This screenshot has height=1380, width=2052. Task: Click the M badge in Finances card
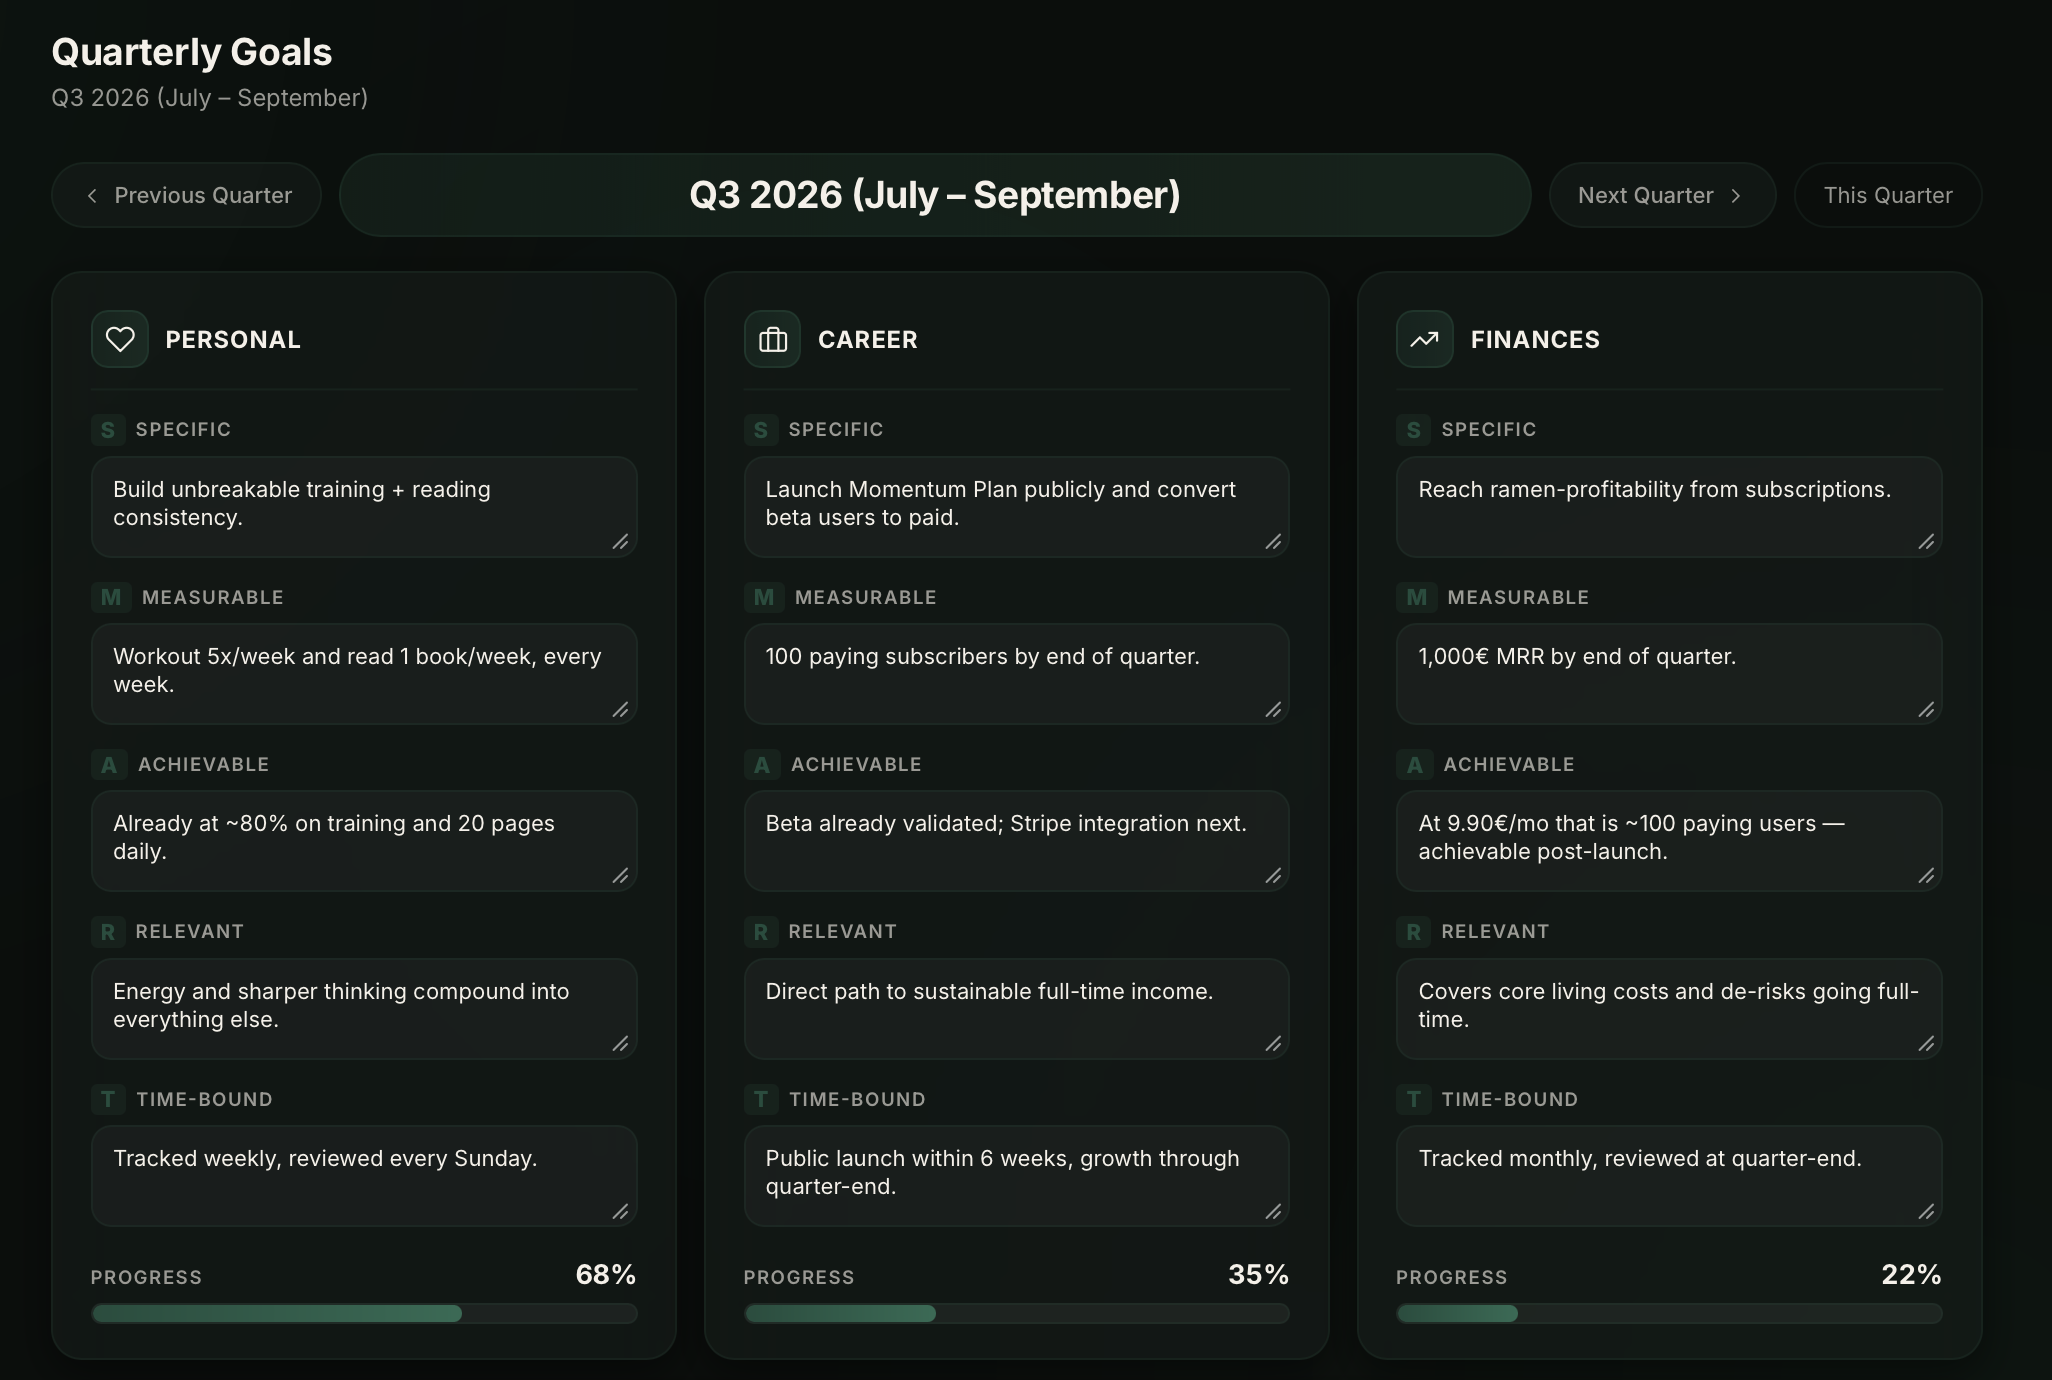click(1417, 597)
